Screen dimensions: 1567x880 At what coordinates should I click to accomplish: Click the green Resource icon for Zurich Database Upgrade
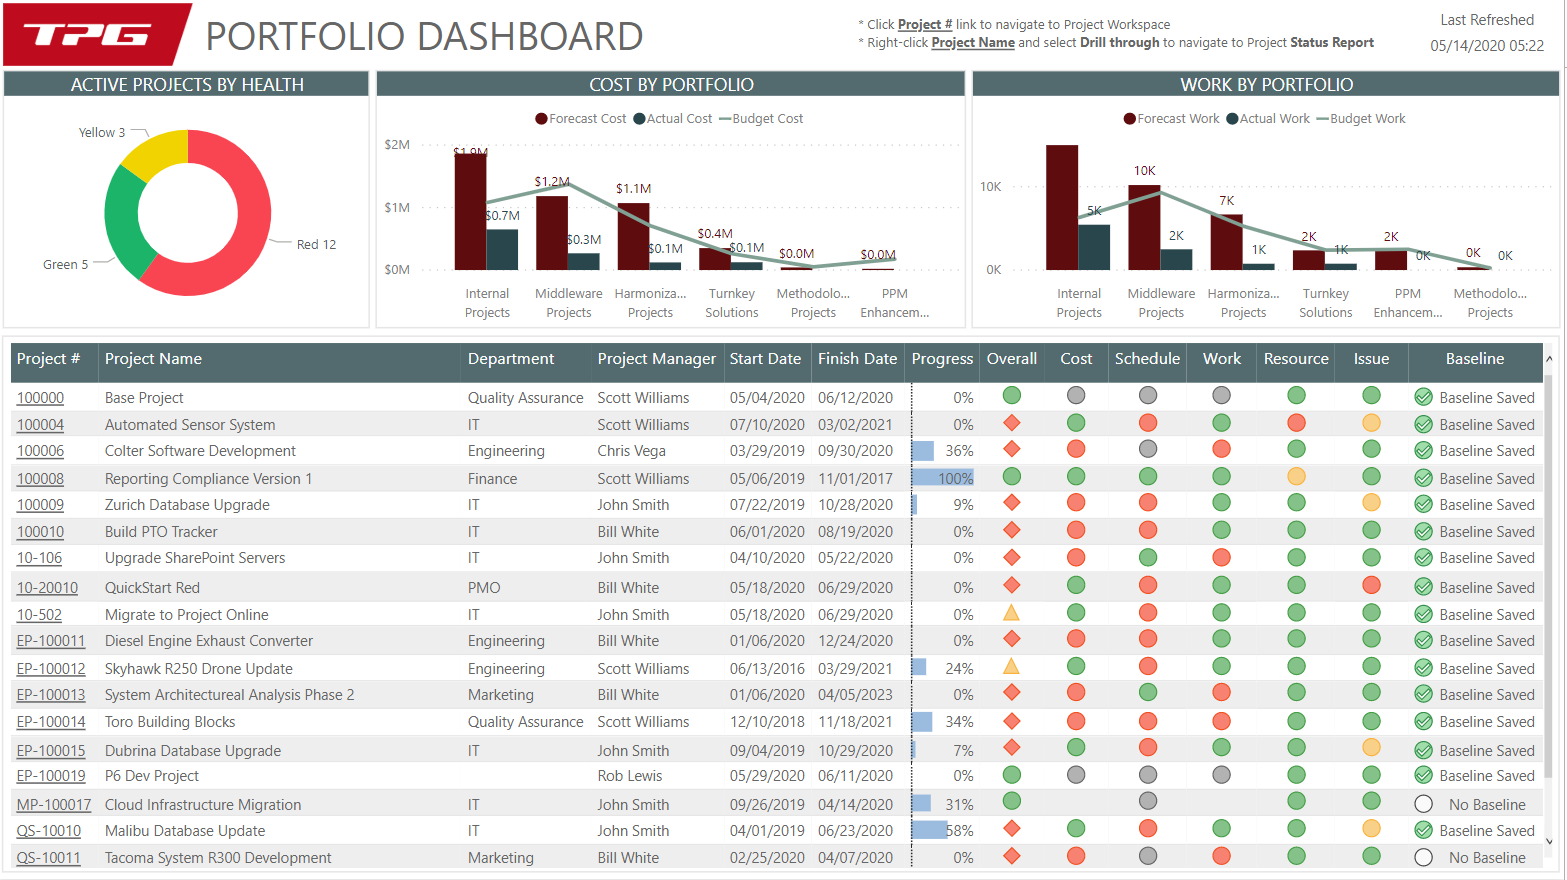(x=1296, y=504)
